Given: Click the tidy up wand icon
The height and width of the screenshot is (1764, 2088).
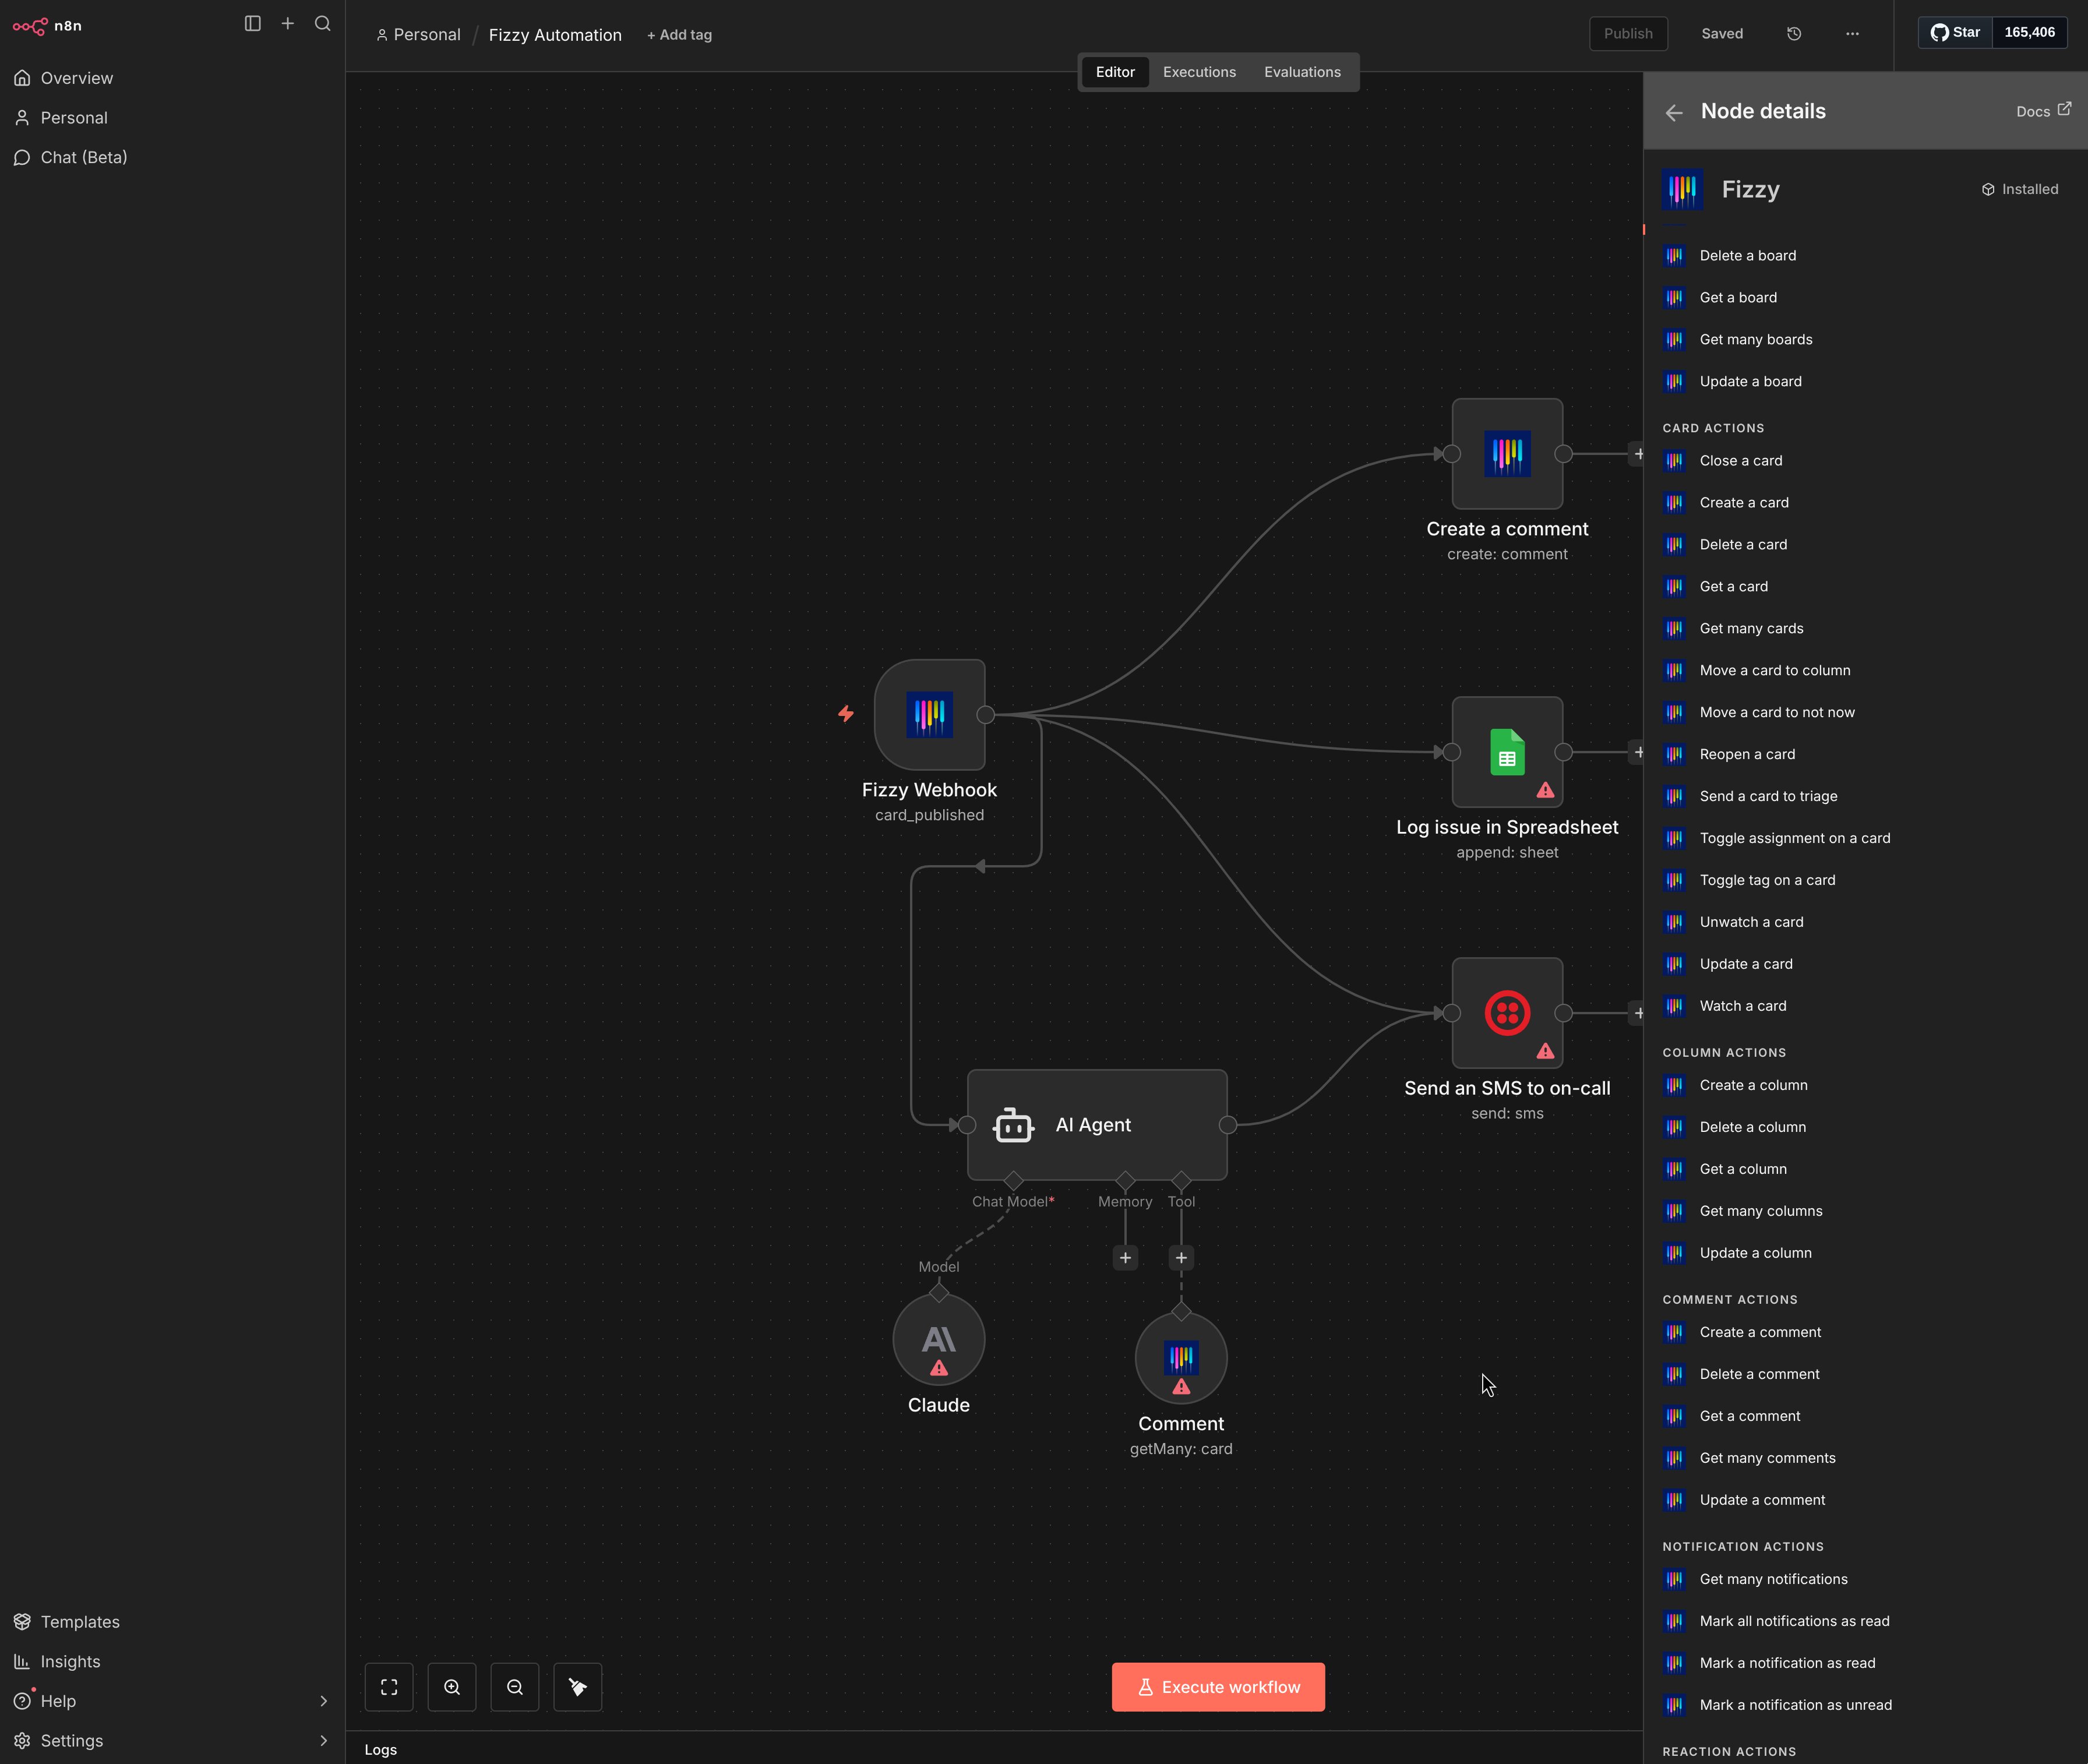Looking at the screenshot, I should click(x=577, y=1686).
